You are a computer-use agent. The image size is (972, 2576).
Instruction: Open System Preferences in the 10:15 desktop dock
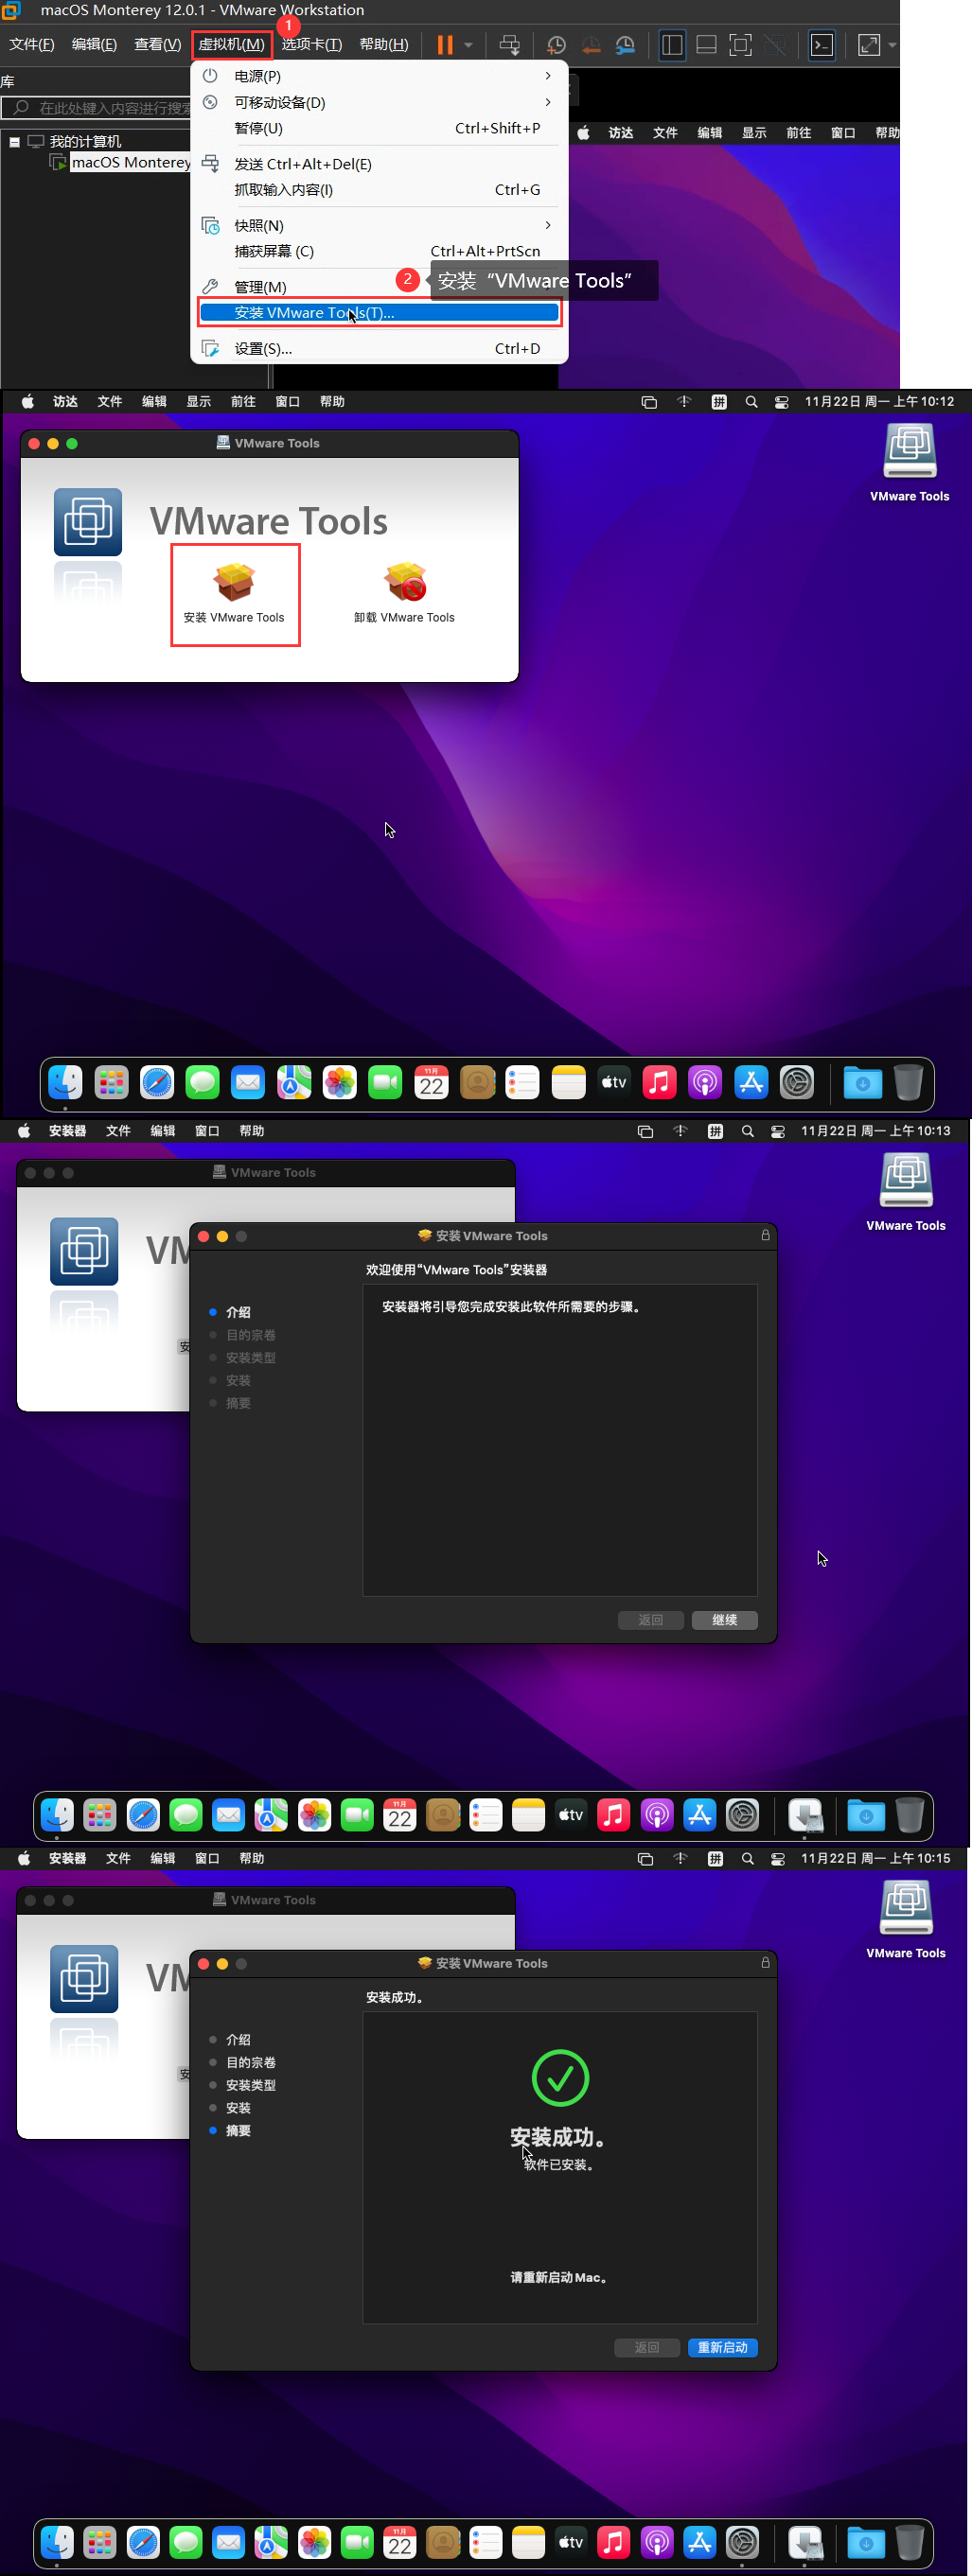click(x=742, y=2542)
